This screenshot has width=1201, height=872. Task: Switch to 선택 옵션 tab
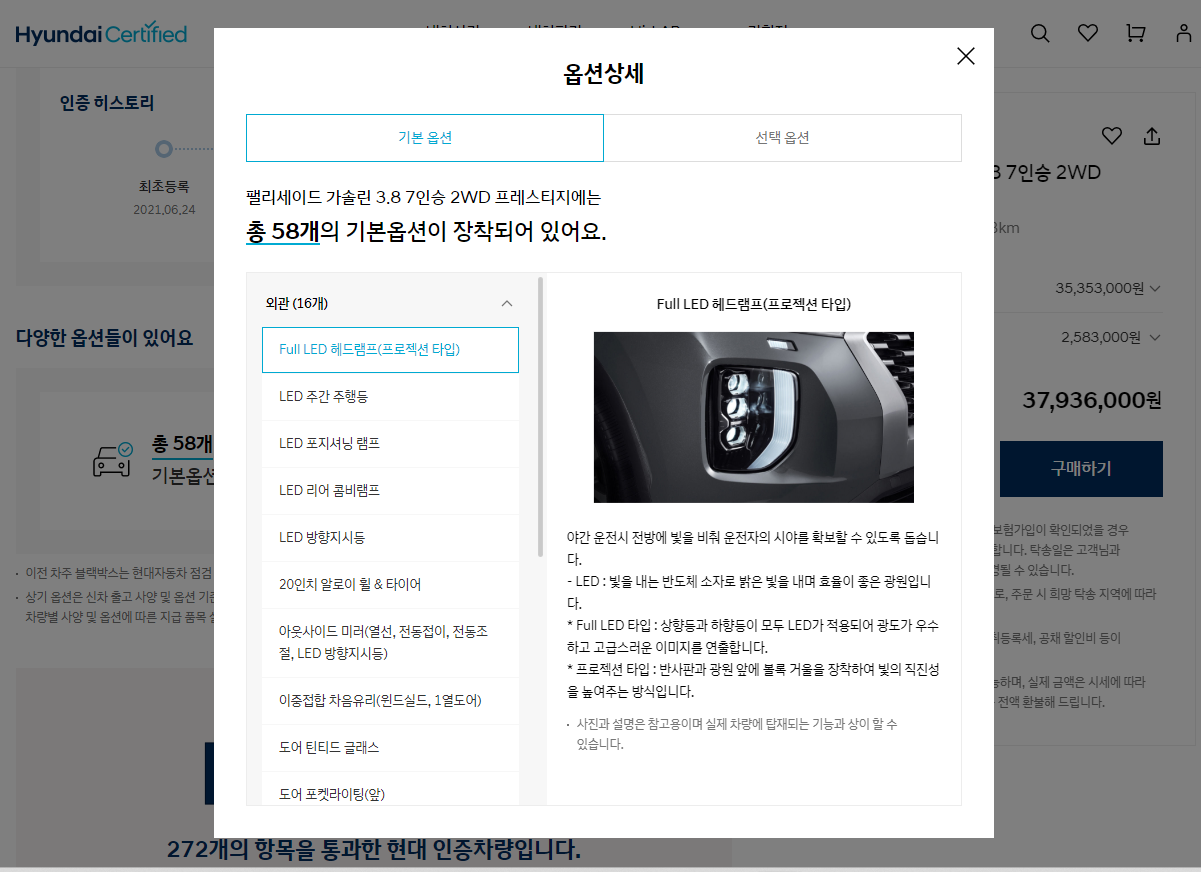coord(782,138)
